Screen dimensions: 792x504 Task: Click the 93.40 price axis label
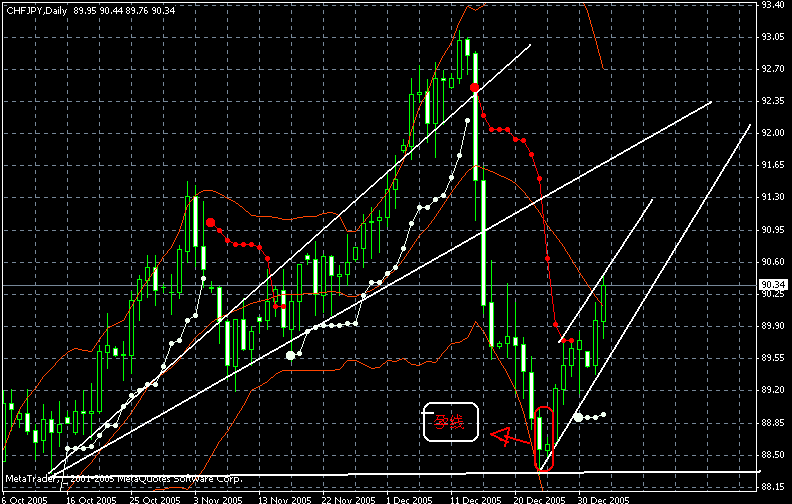pos(773,5)
